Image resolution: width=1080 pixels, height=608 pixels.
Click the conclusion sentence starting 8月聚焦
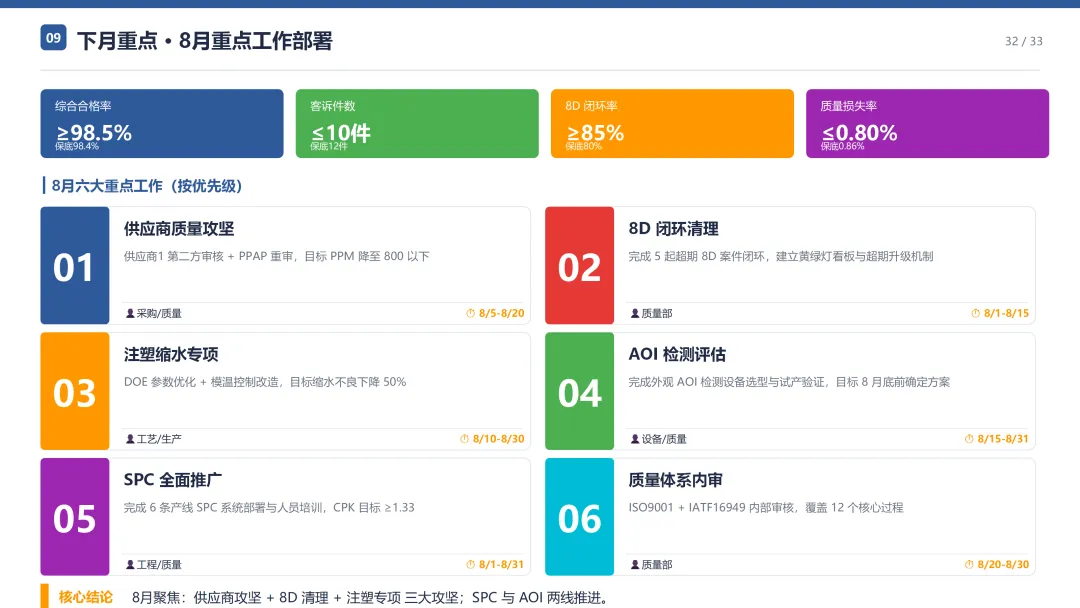pyautogui.click(x=372, y=598)
